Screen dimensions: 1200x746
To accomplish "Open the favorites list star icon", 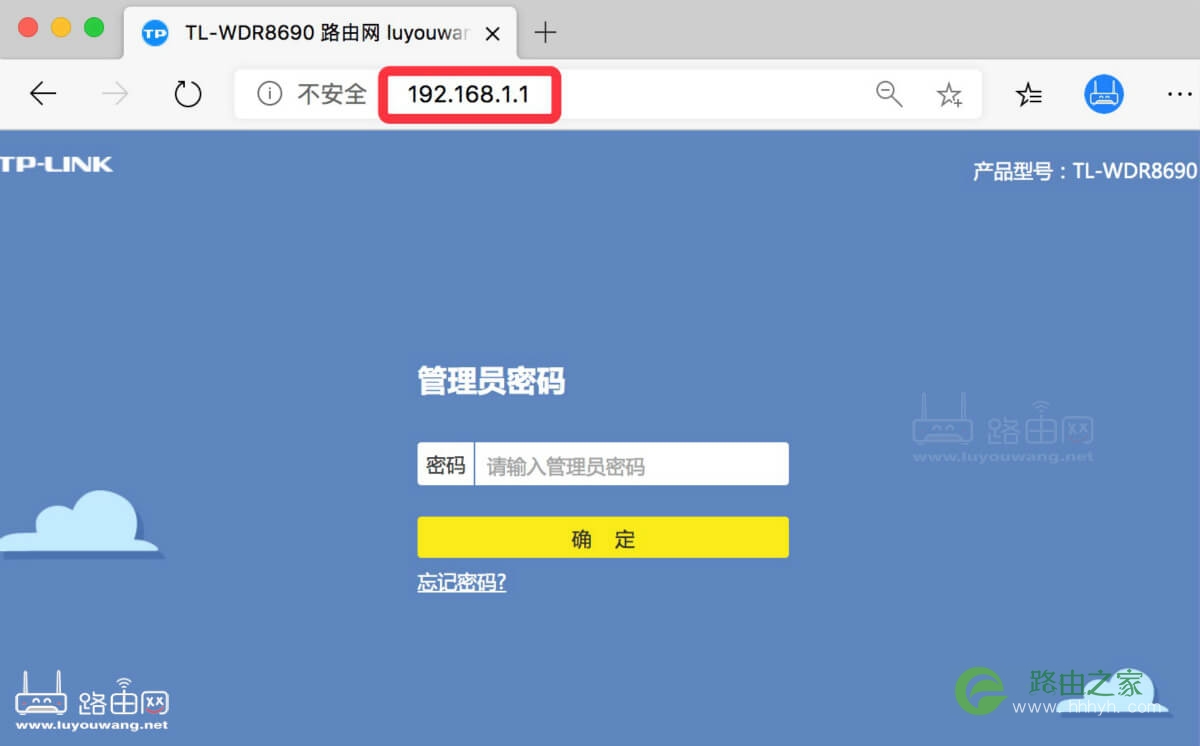I will pos(1028,94).
